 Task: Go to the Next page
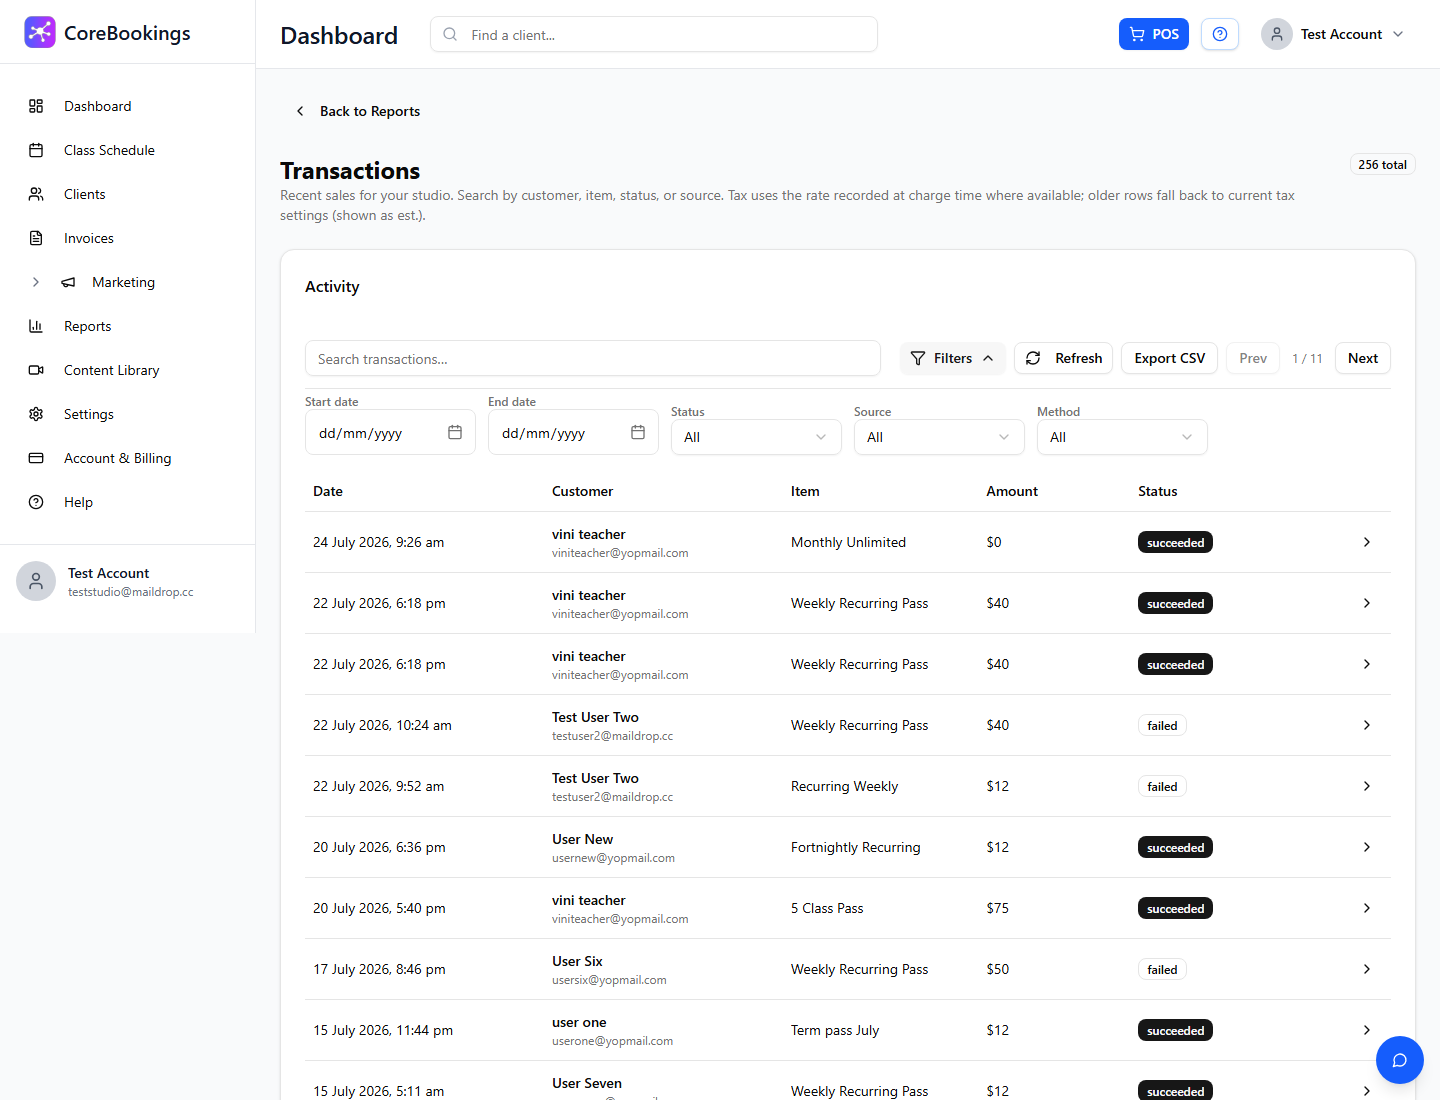click(x=1363, y=358)
